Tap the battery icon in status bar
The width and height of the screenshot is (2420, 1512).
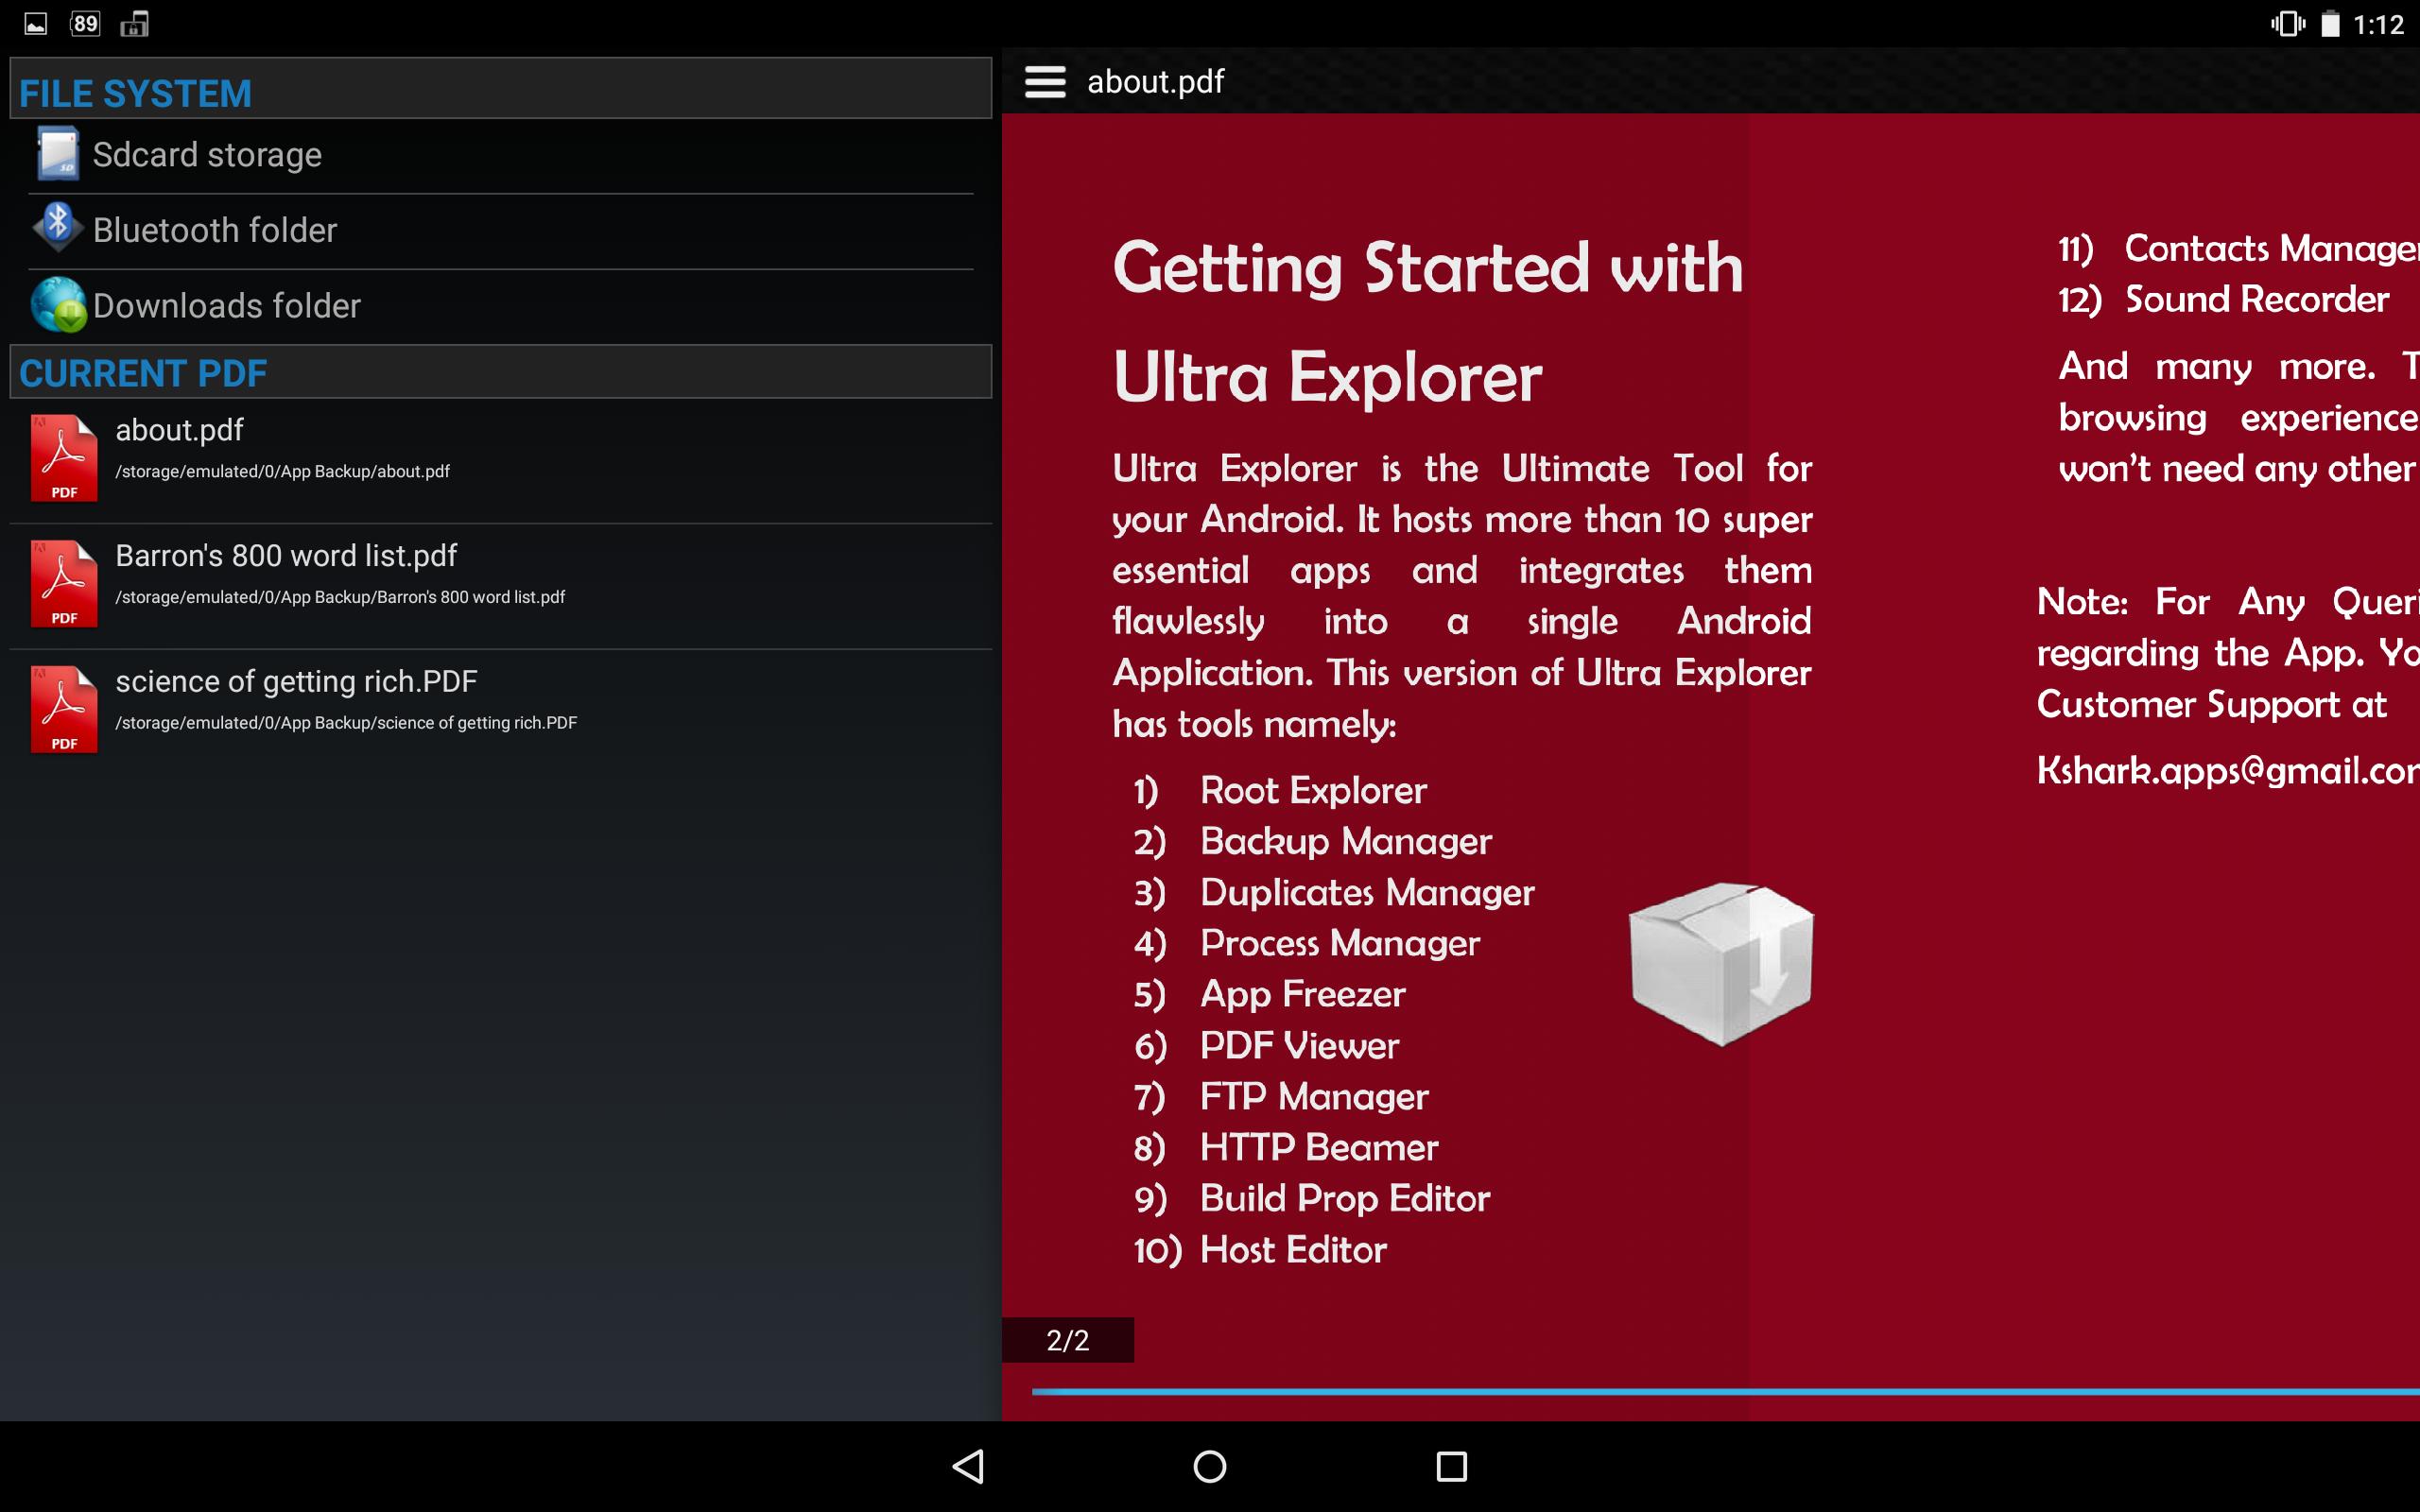point(2330,24)
